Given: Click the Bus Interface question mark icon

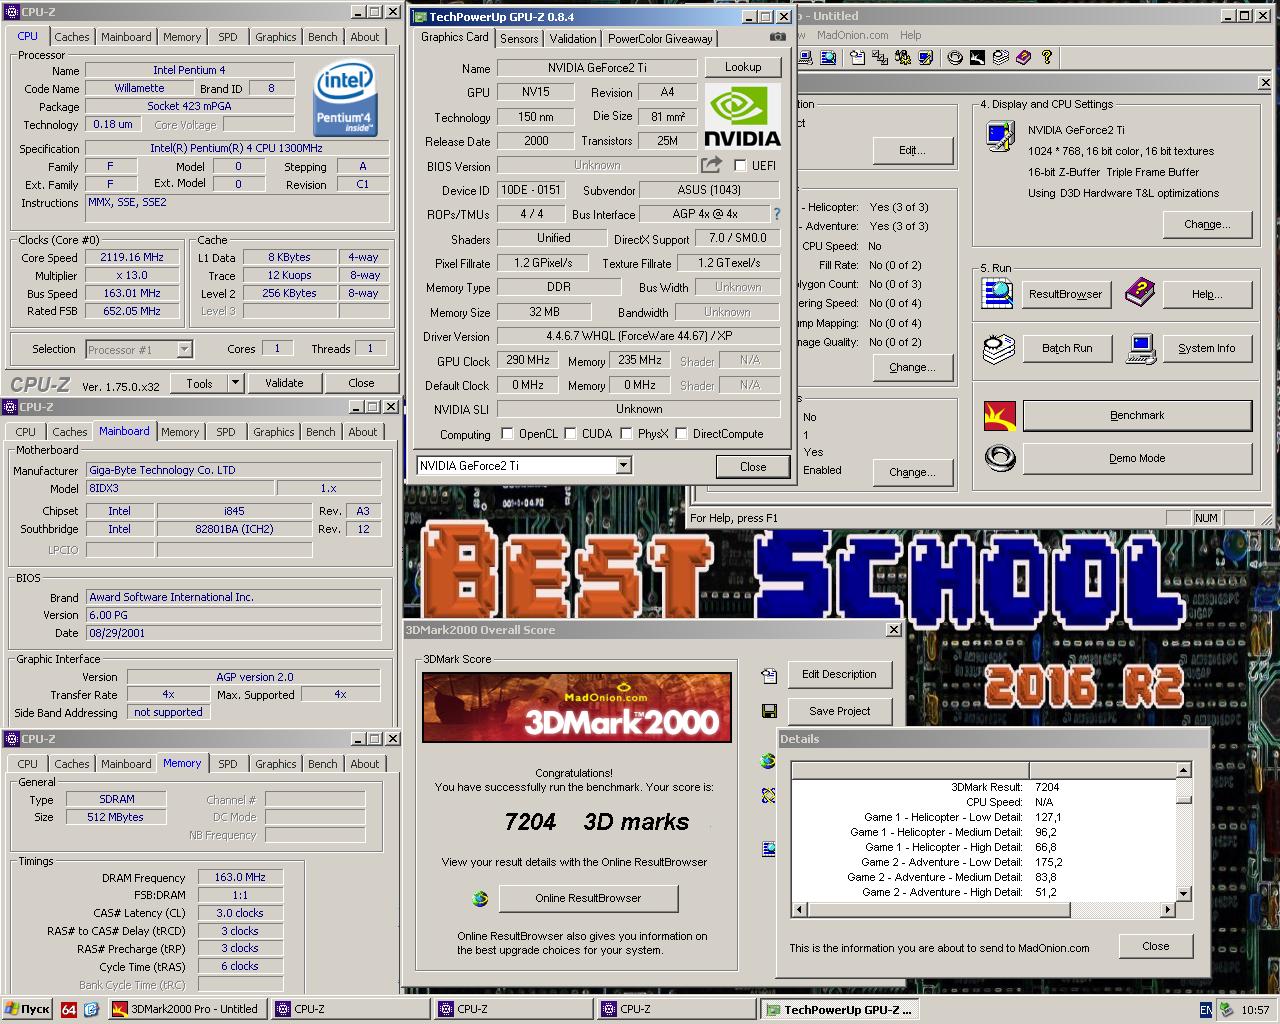Looking at the screenshot, I should click(x=777, y=214).
